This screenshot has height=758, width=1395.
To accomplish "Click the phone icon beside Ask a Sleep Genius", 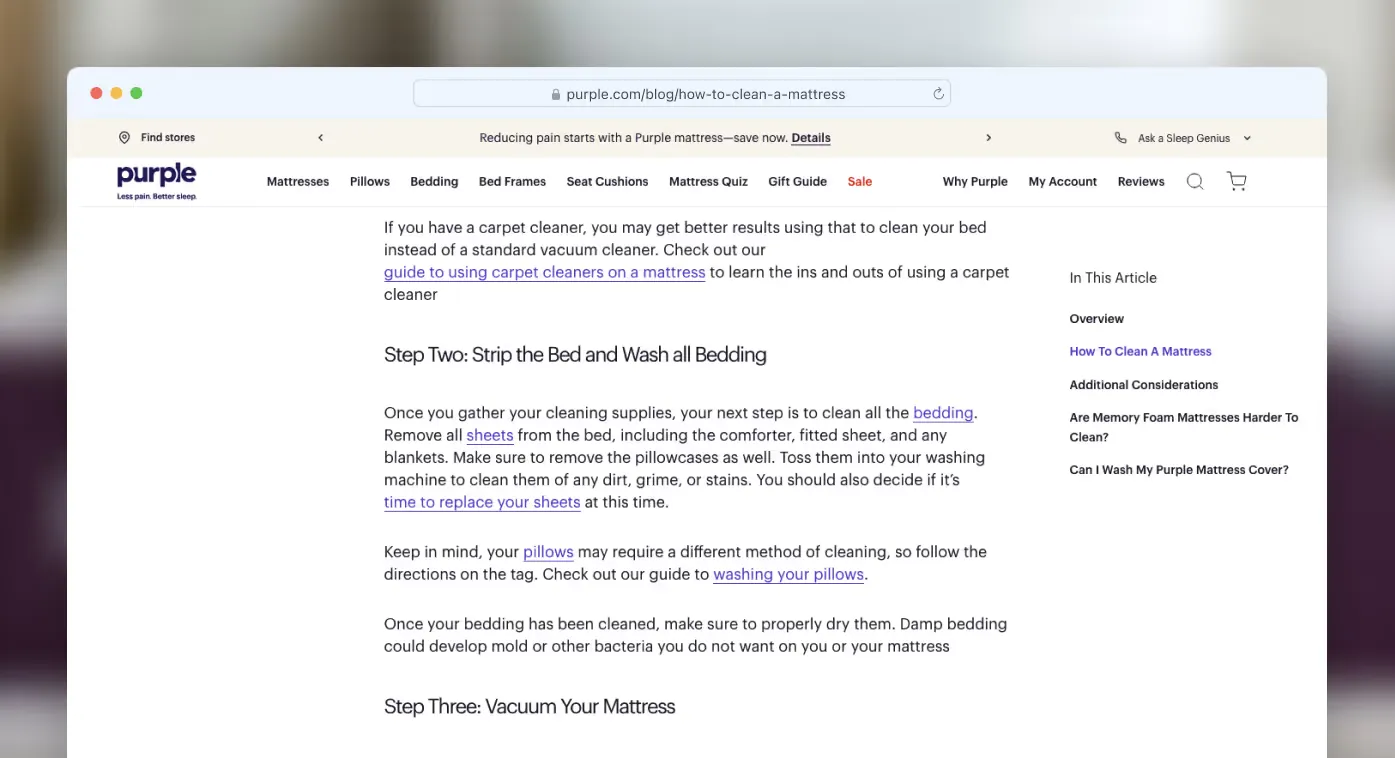I will (1120, 138).
